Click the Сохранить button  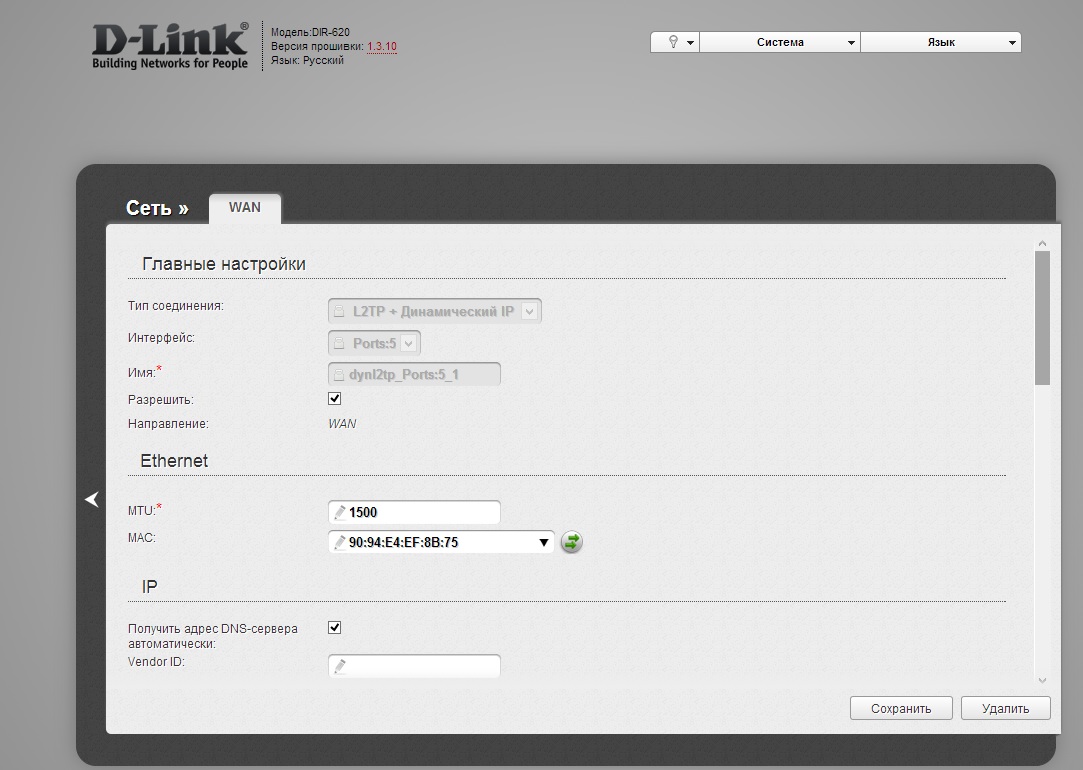pos(901,708)
